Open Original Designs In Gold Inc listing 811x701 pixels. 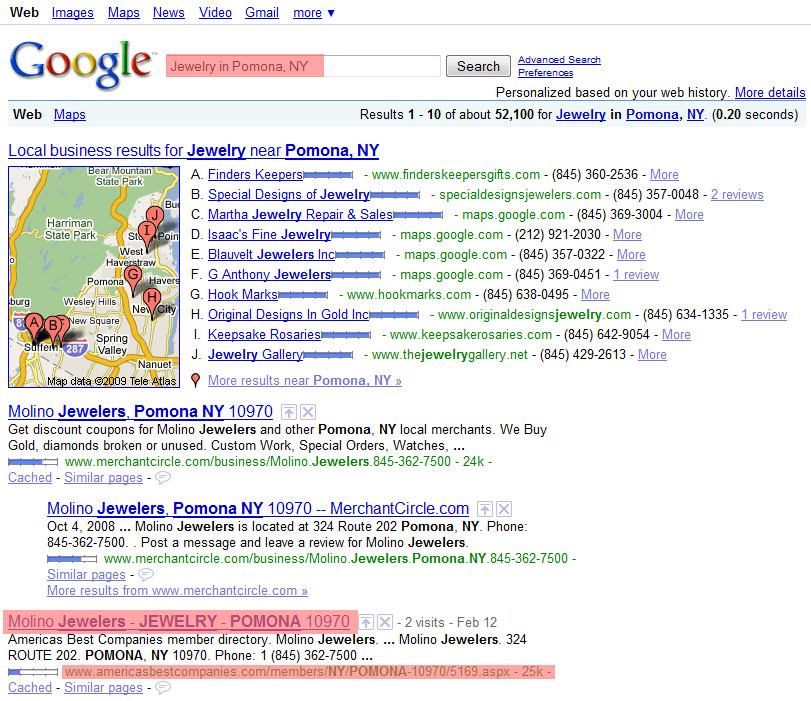(289, 315)
